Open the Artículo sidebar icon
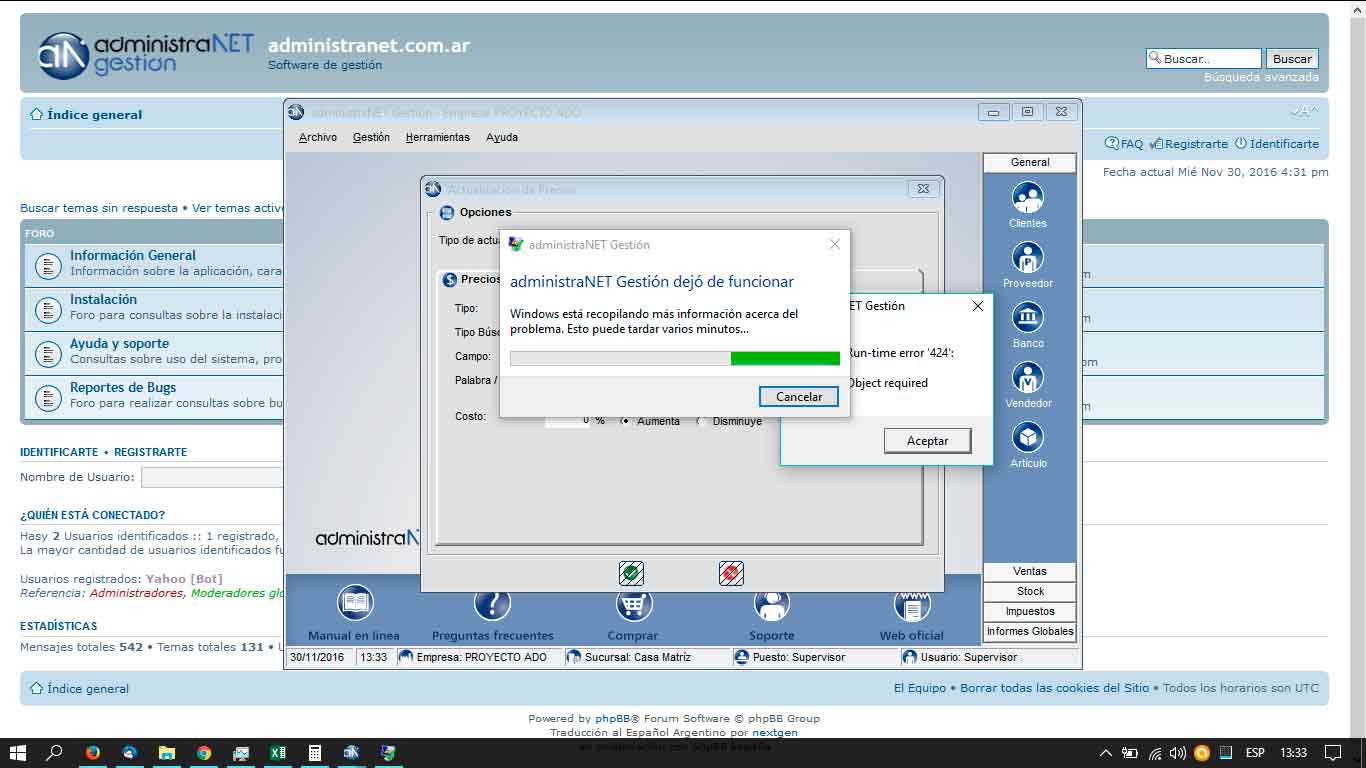The width and height of the screenshot is (1366, 768). [1027, 437]
